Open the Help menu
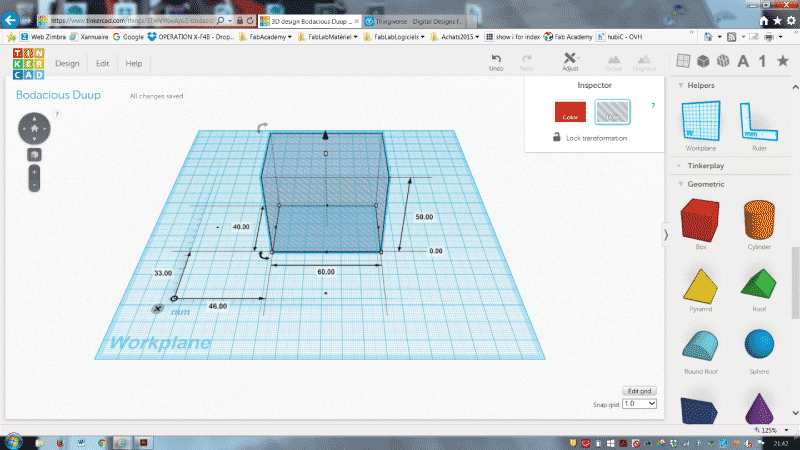 [134, 63]
